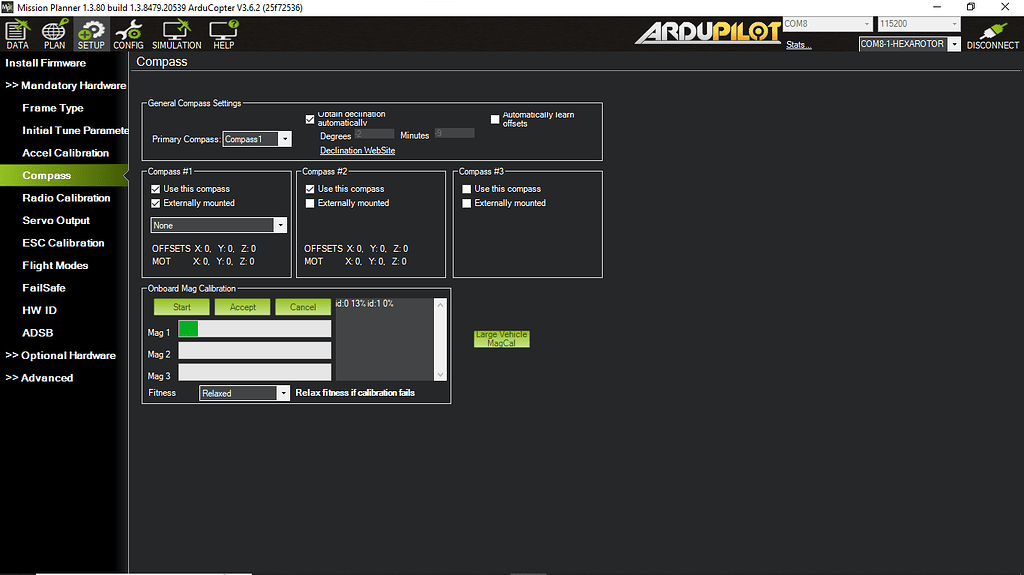Open the PLAN flight planner icon

point(54,34)
